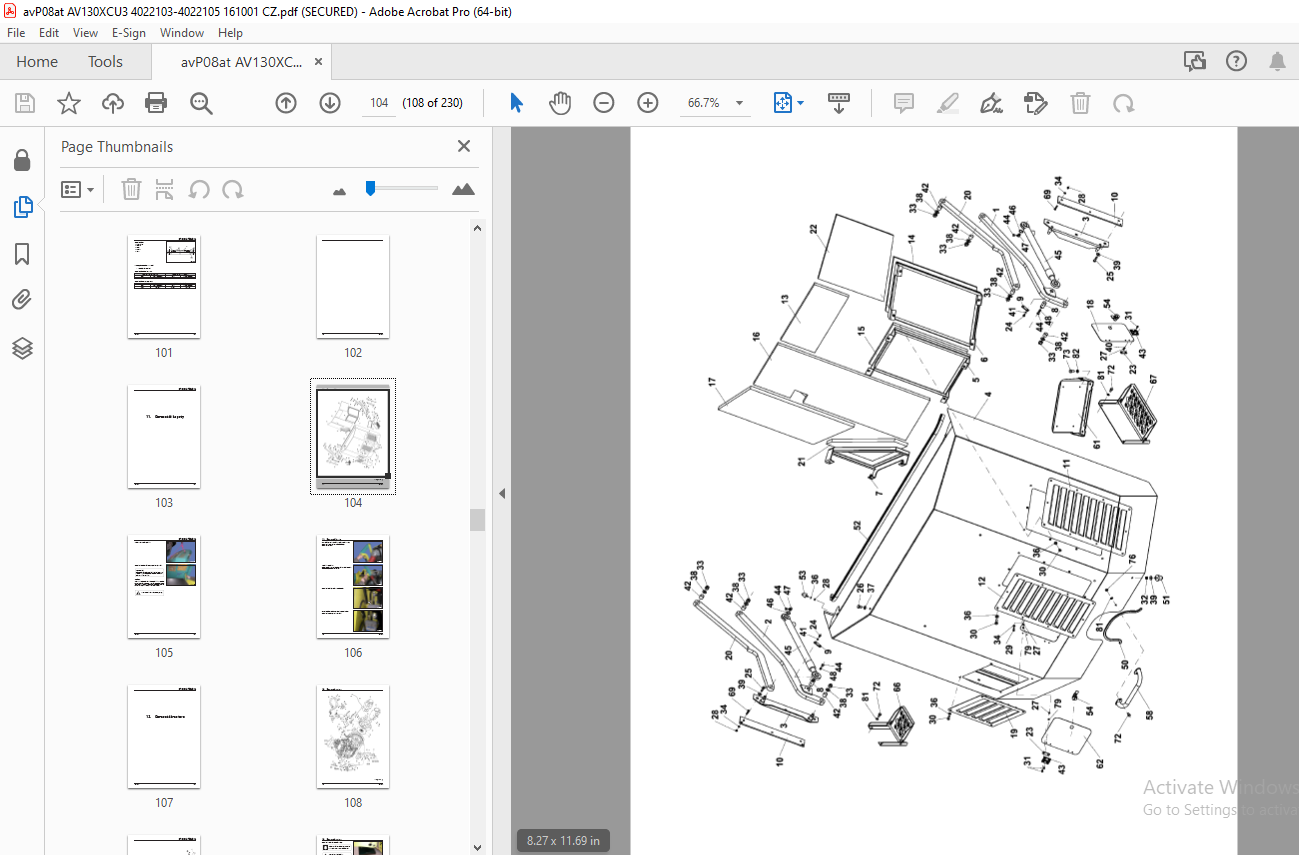Viewport: 1299px width, 855px height.
Task: Toggle the Page Thumbnails sidebar icon
Action: click(x=22, y=207)
